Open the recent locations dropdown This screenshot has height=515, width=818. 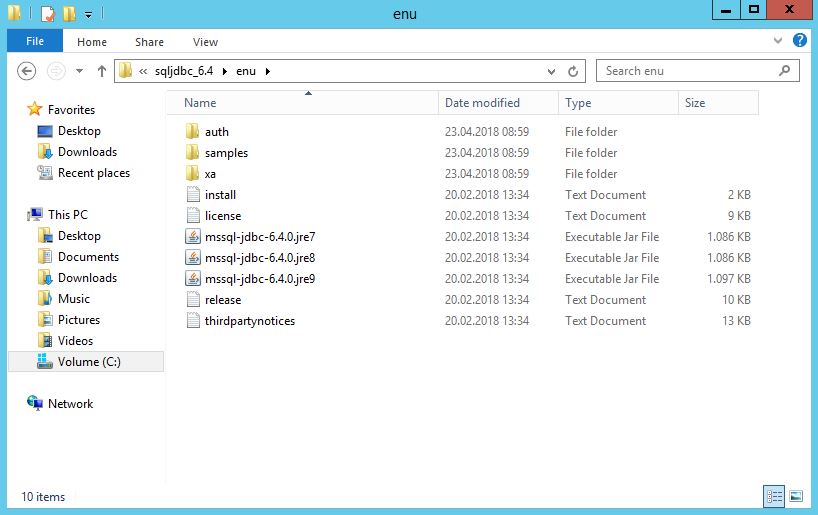pos(79,71)
